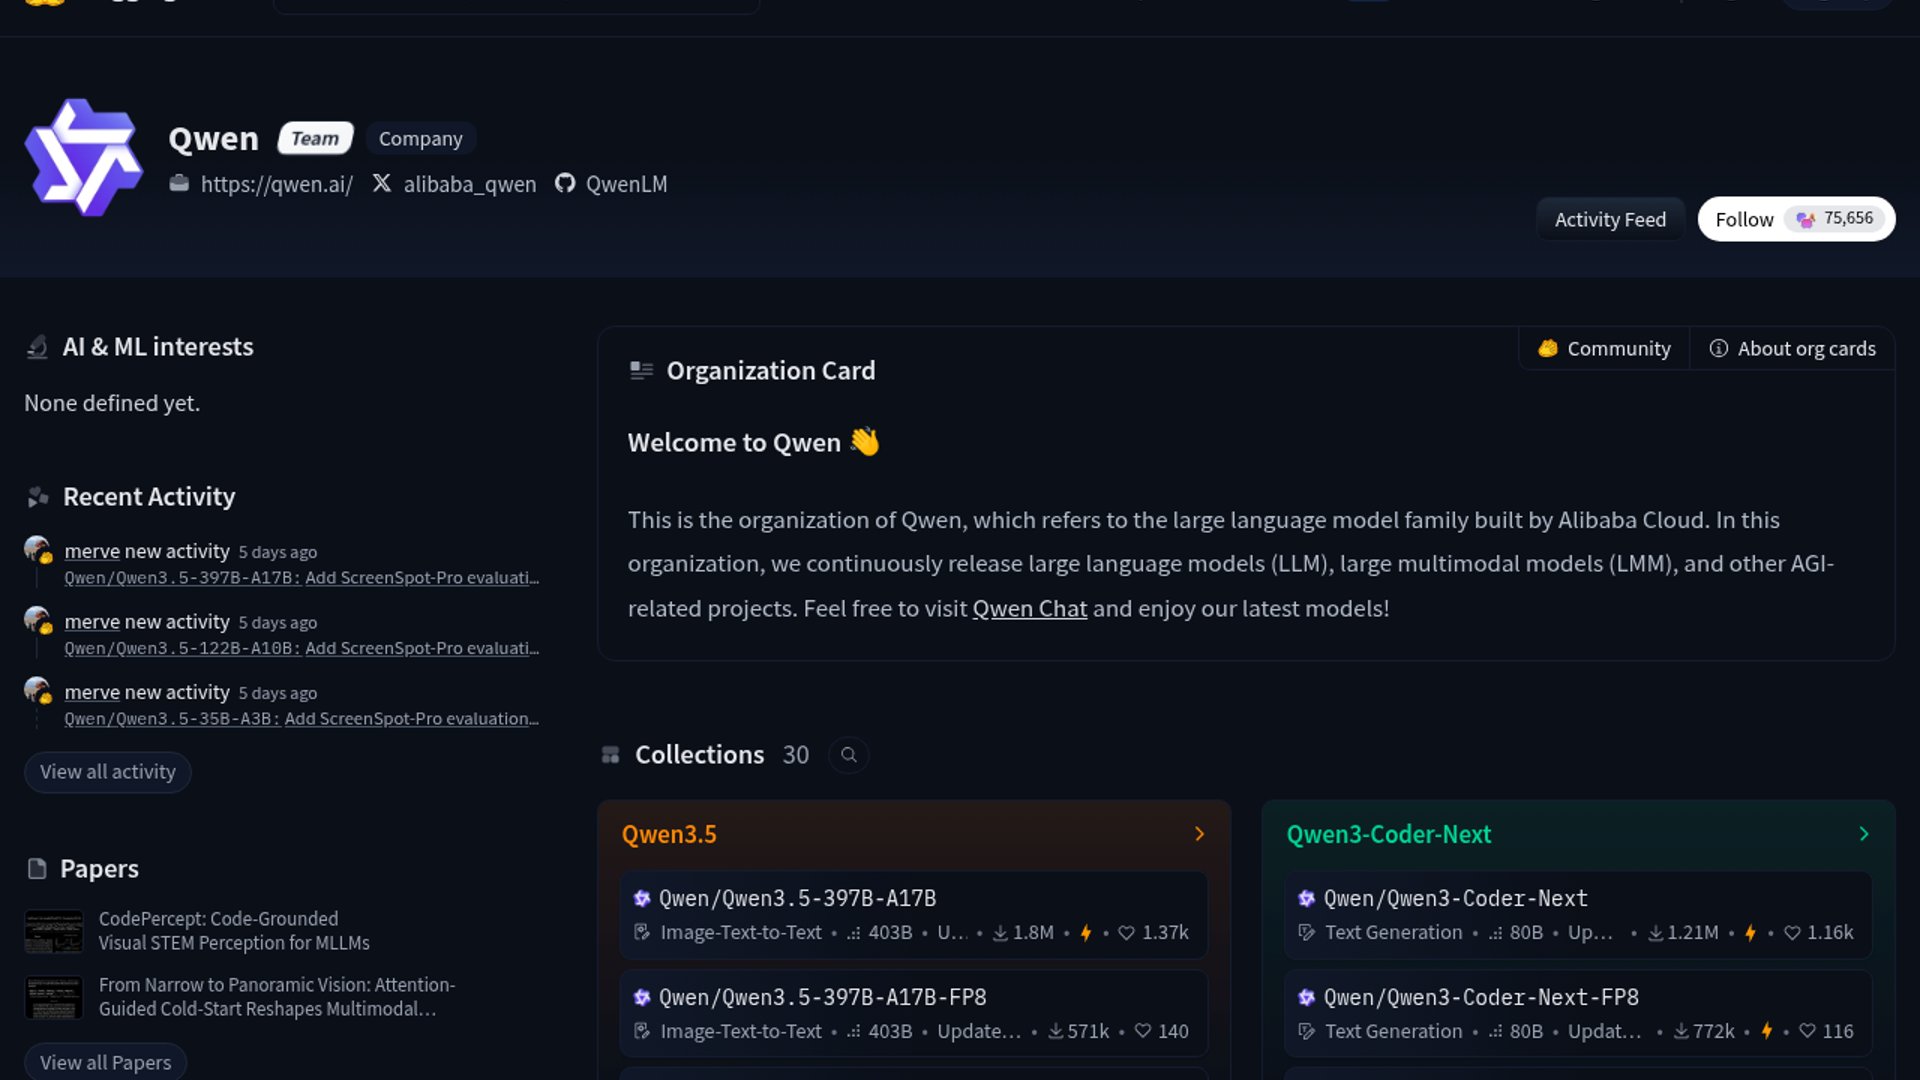
Task: Click the Qwen organization logo avatar
Action: click(84, 157)
